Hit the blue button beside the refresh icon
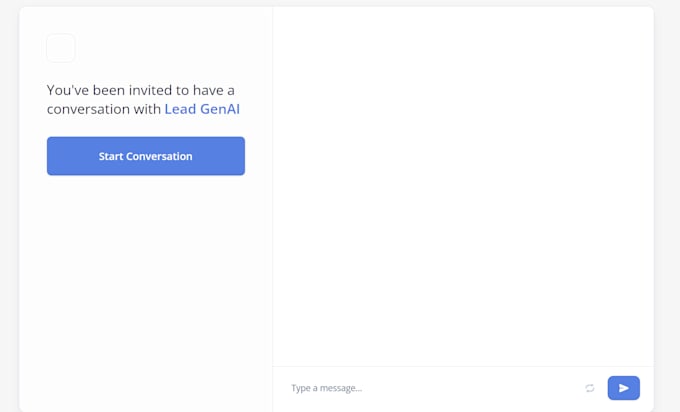 [623, 388]
